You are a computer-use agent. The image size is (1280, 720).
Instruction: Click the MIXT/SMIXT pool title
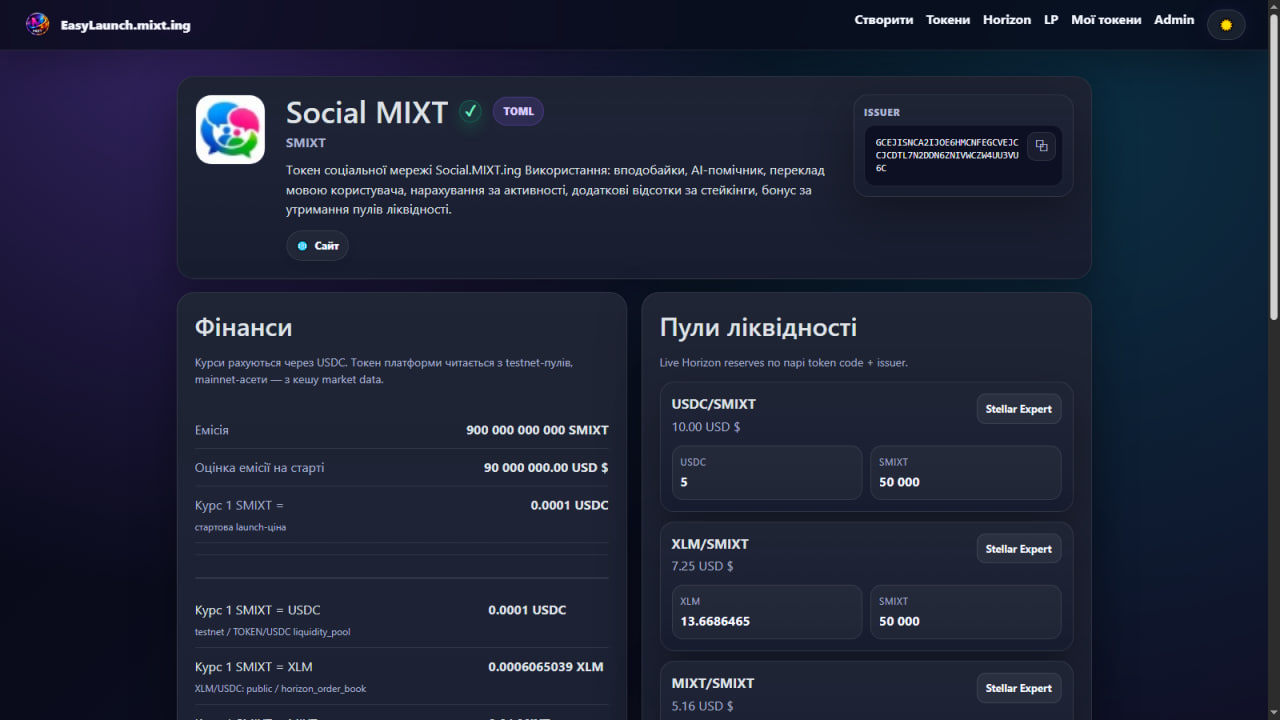(x=713, y=683)
